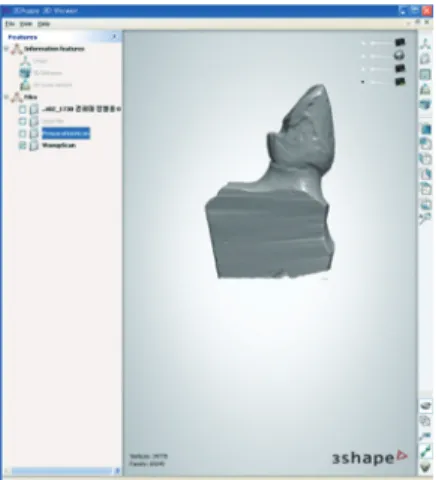Select the highlighted Preparation scan file
Image resolution: width=436 pixels, height=480 pixels.
(66, 134)
